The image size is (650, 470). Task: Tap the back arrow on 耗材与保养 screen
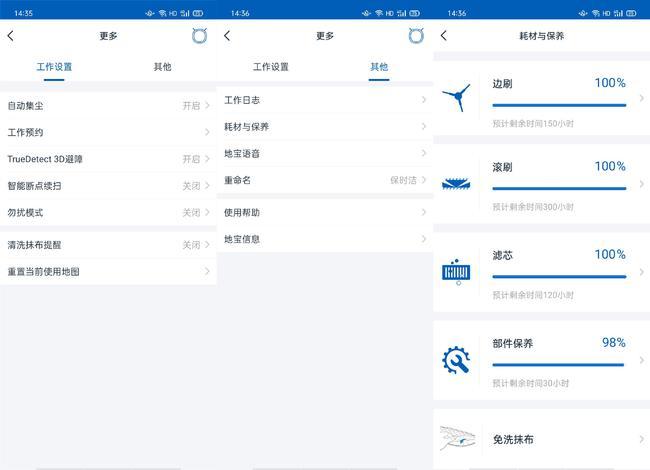coord(444,36)
